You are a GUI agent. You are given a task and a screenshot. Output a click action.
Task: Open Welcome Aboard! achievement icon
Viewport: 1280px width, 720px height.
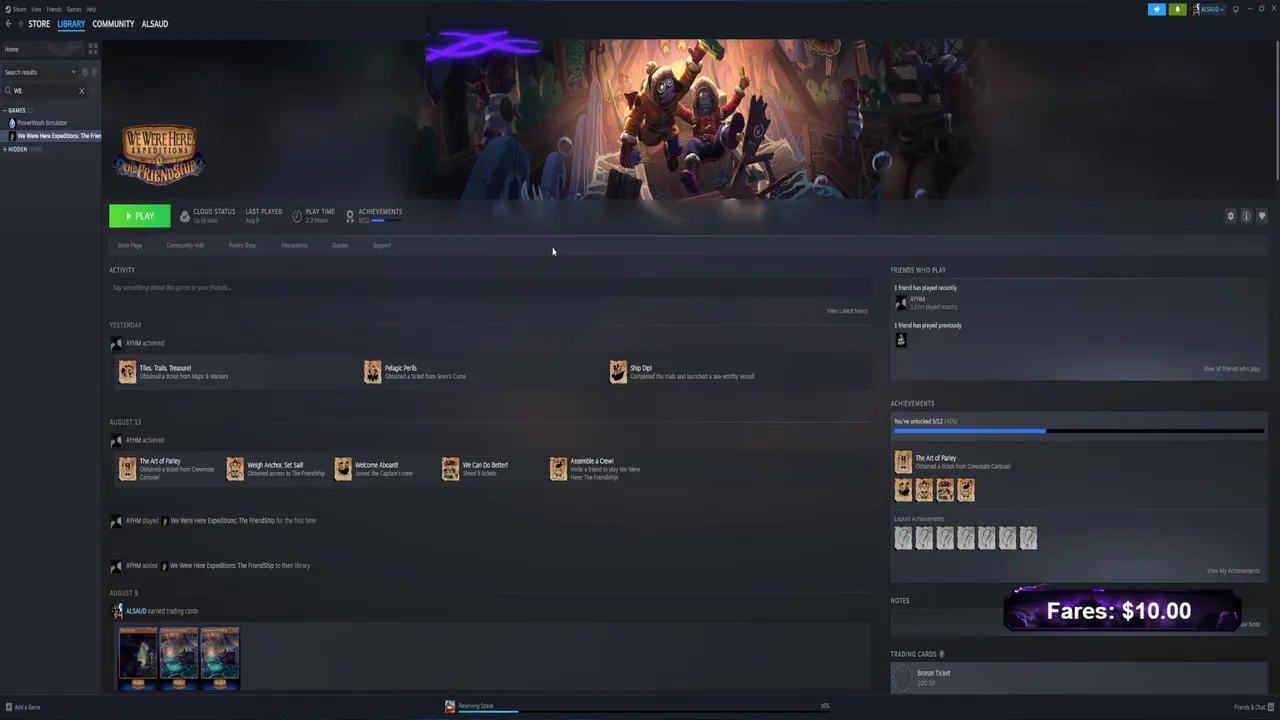click(x=343, y=469)
